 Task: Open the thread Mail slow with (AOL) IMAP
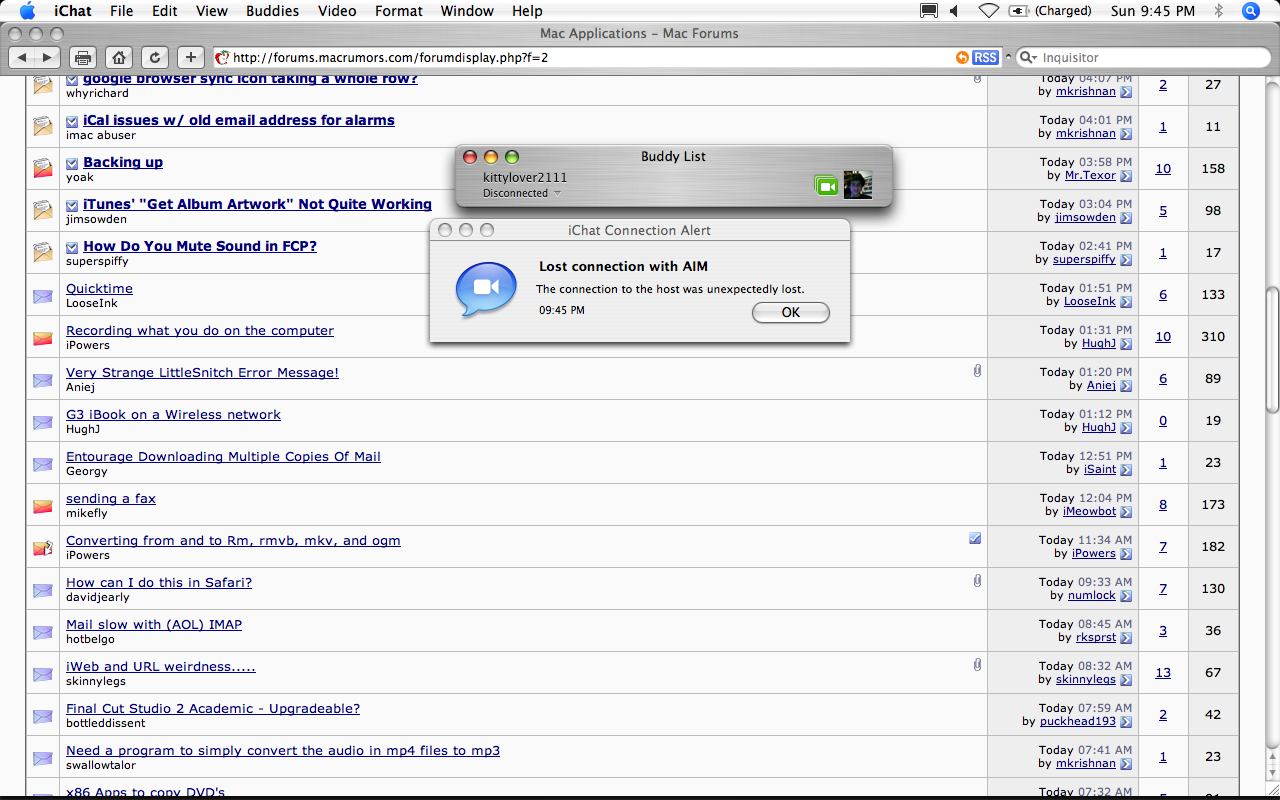[154, 624]
